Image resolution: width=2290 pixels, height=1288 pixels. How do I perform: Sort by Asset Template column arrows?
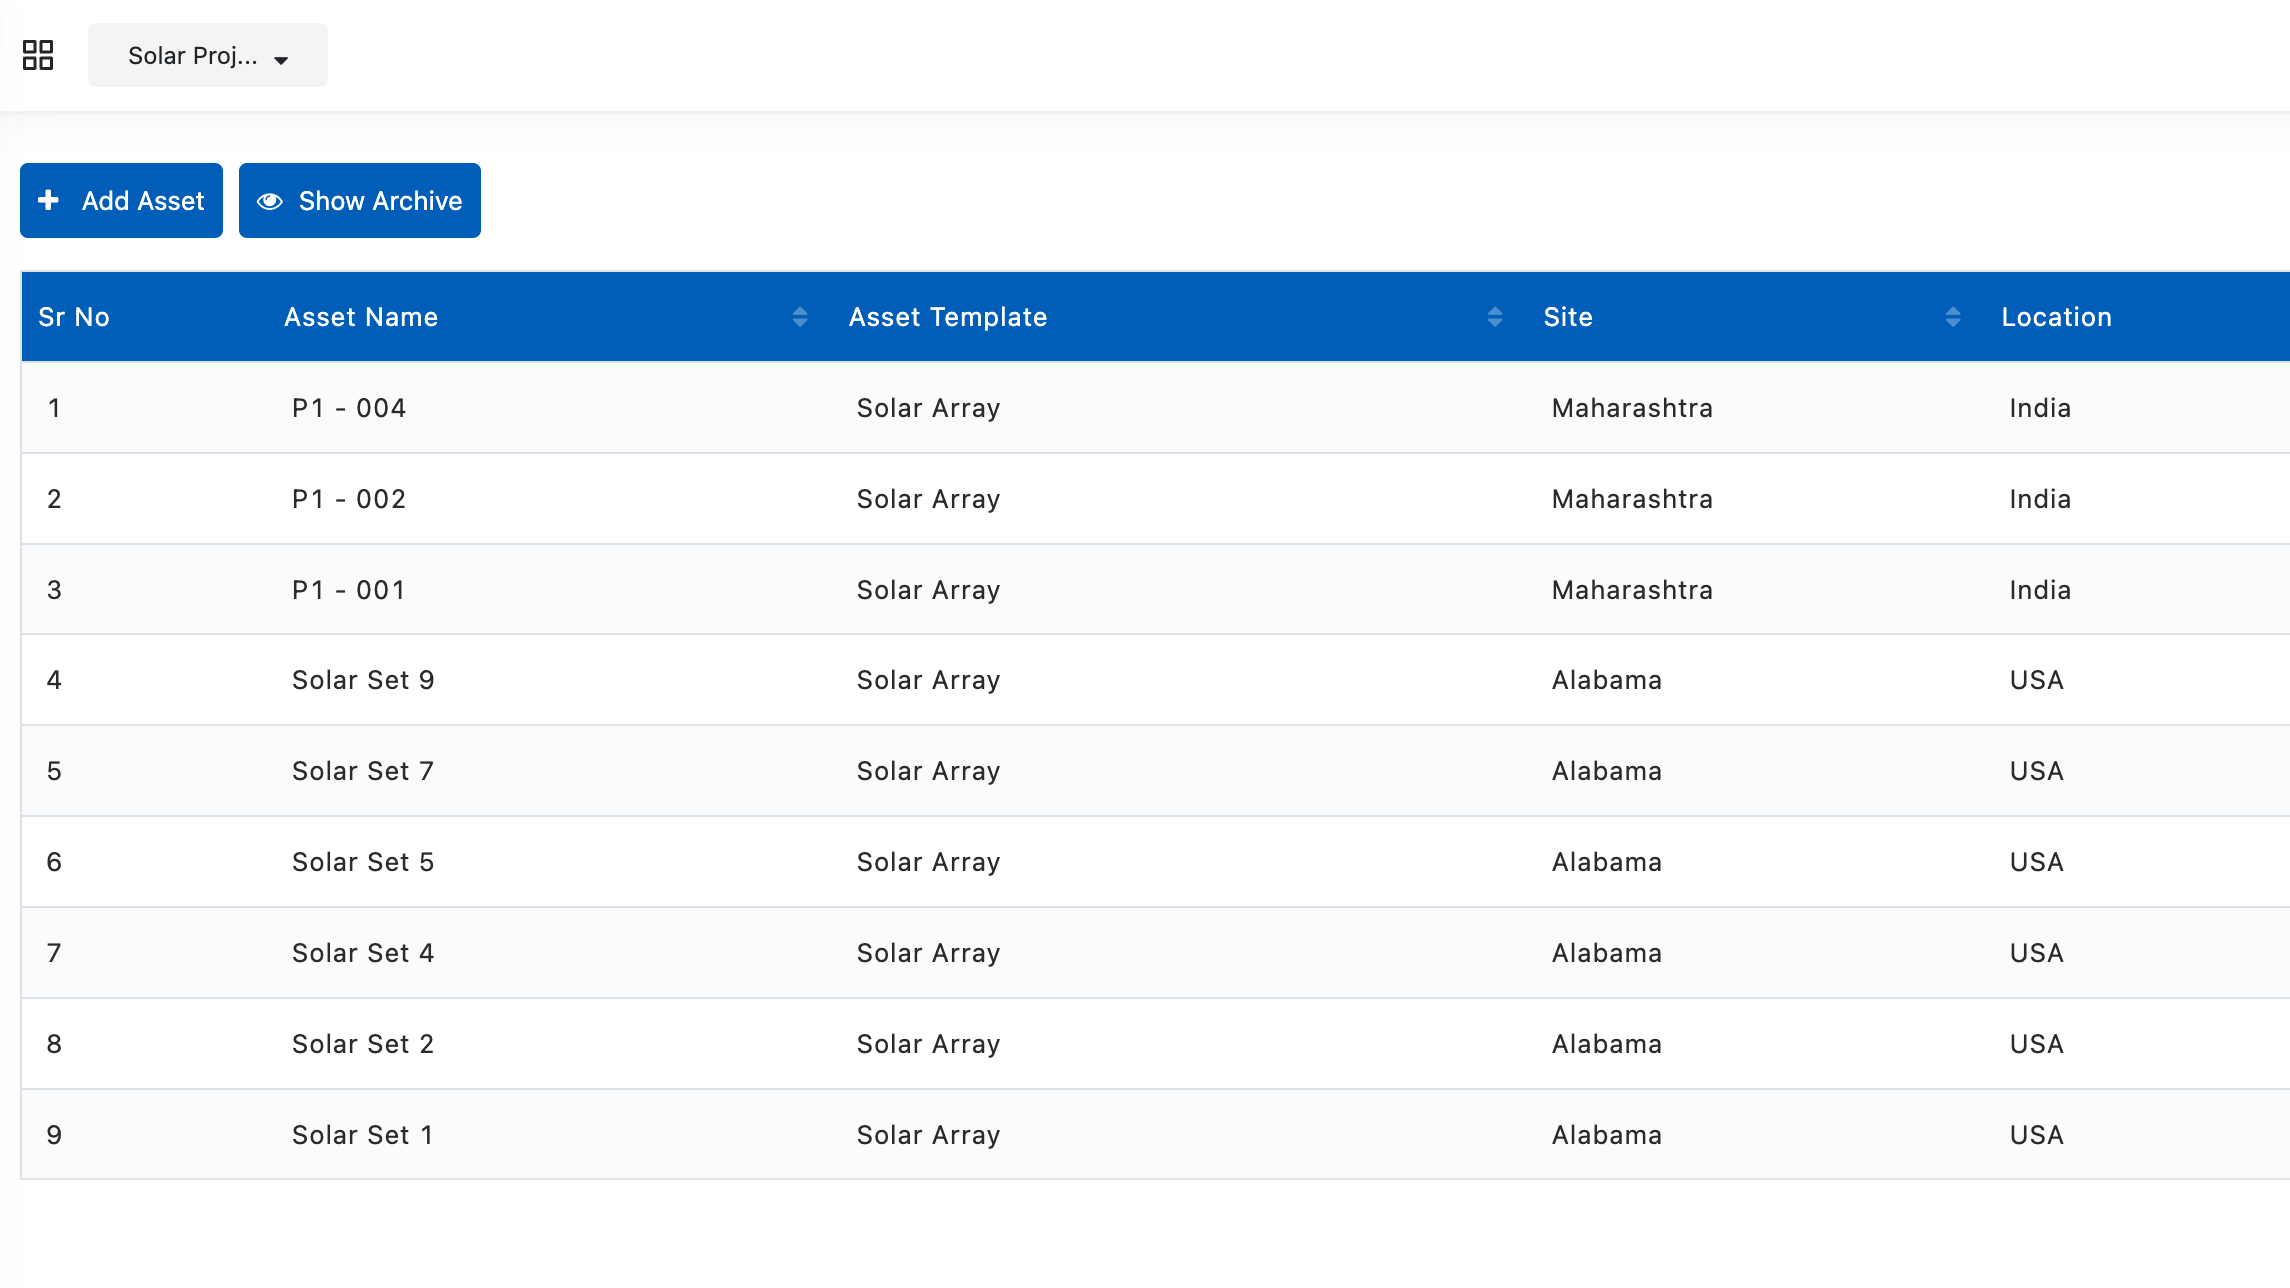point(1495,317)
